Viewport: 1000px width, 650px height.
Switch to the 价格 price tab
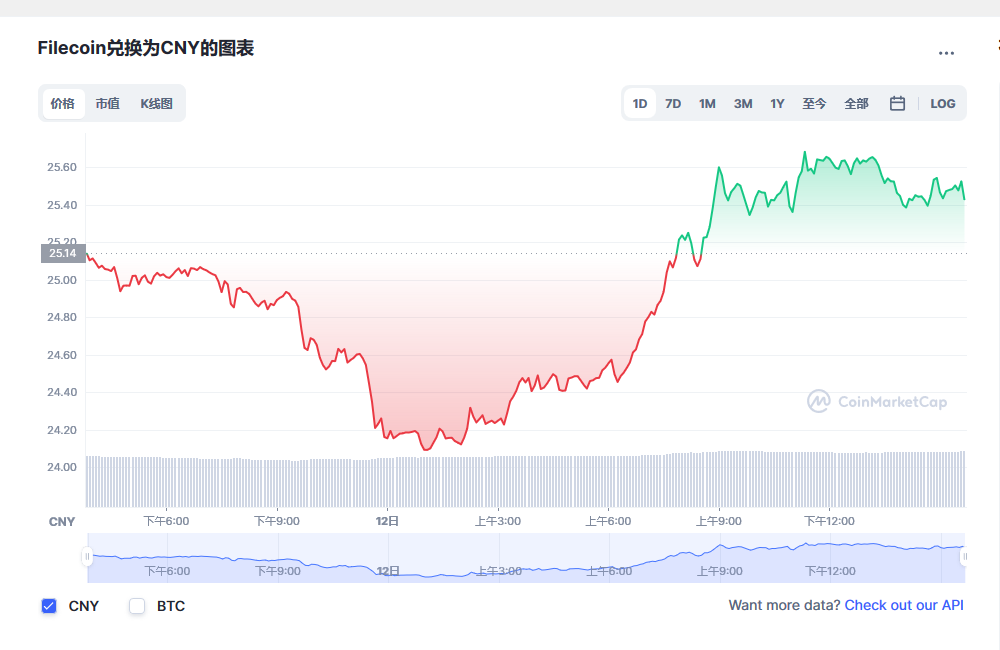(x=63, y=103)
